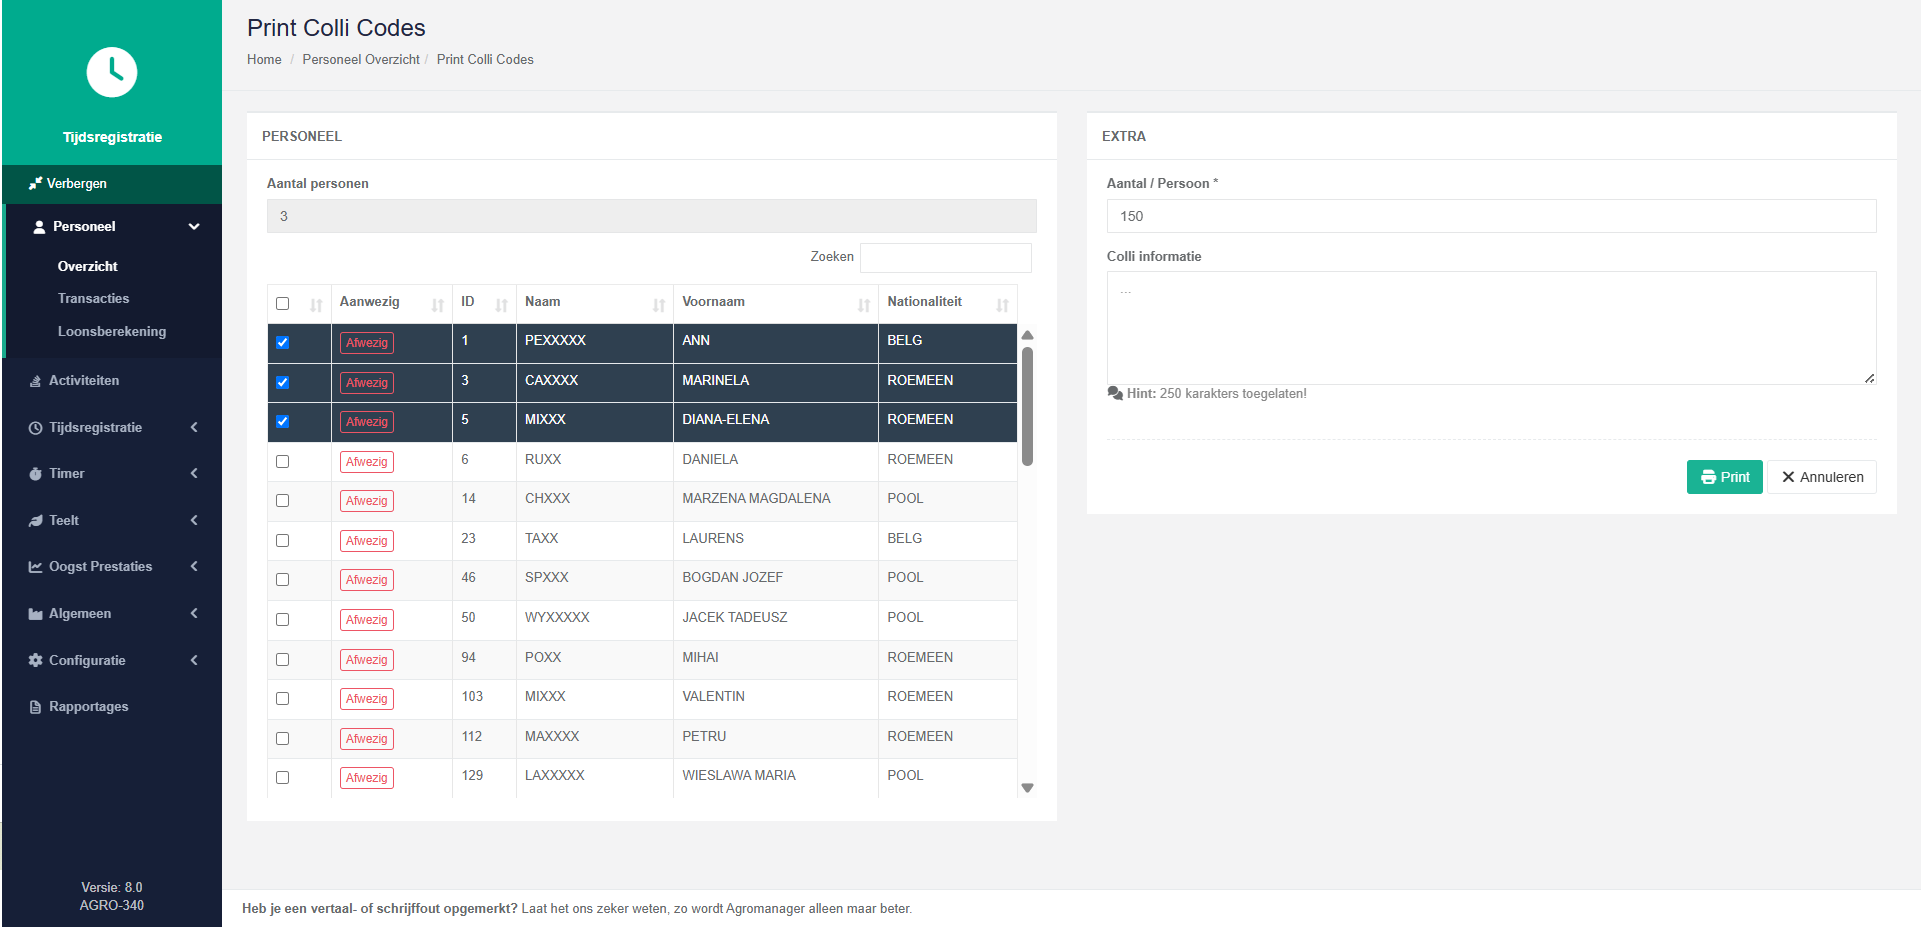The width and height of the screenshot is (1921, 927).
Task: Click the Zoeken search field
Action: point(946,258)
